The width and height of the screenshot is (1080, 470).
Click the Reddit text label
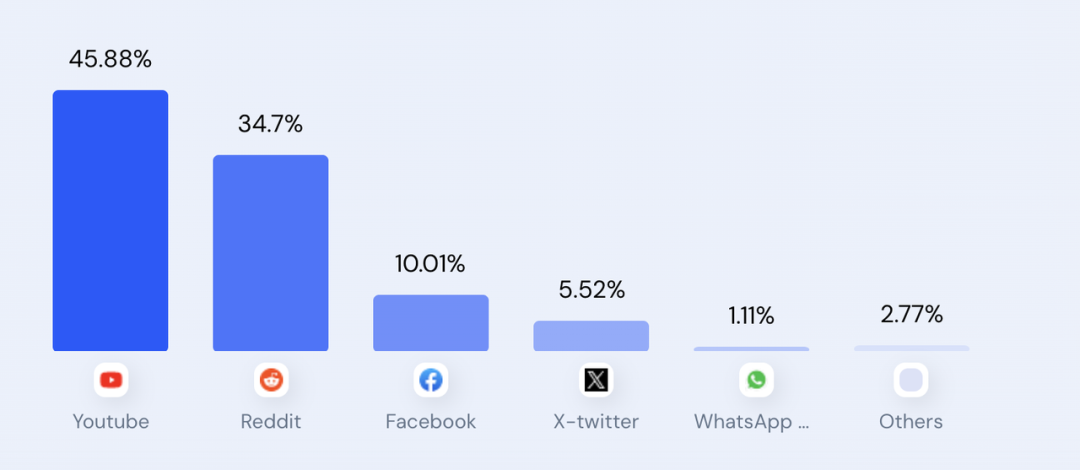coord(271,422)
